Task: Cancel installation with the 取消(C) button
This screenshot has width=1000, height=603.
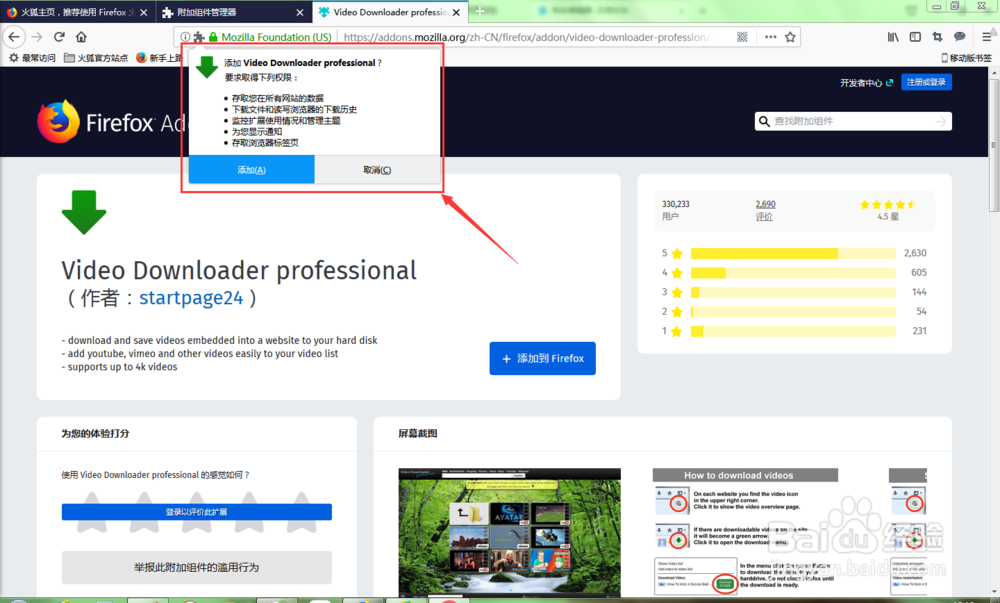Action: coord(377,170)
